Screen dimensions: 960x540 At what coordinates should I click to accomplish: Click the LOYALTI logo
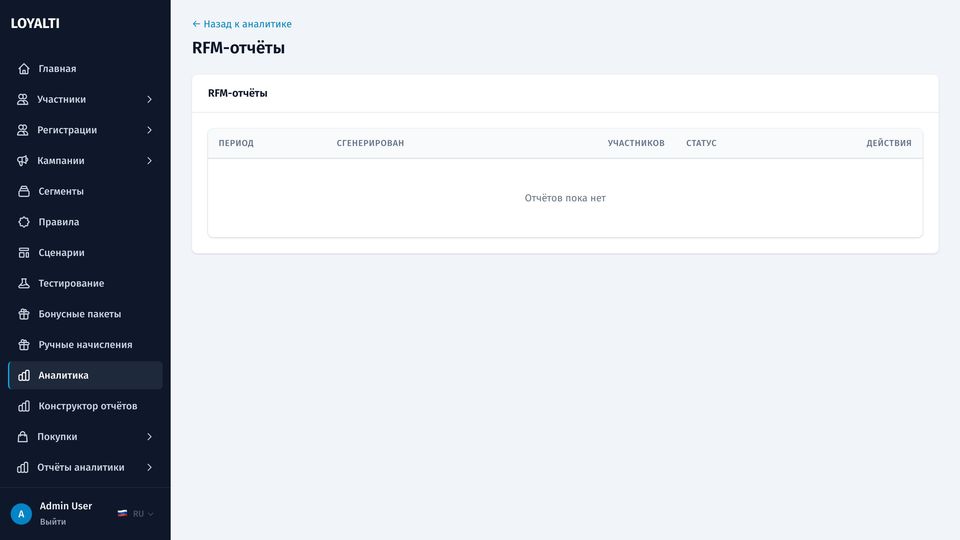click(35, 23)
